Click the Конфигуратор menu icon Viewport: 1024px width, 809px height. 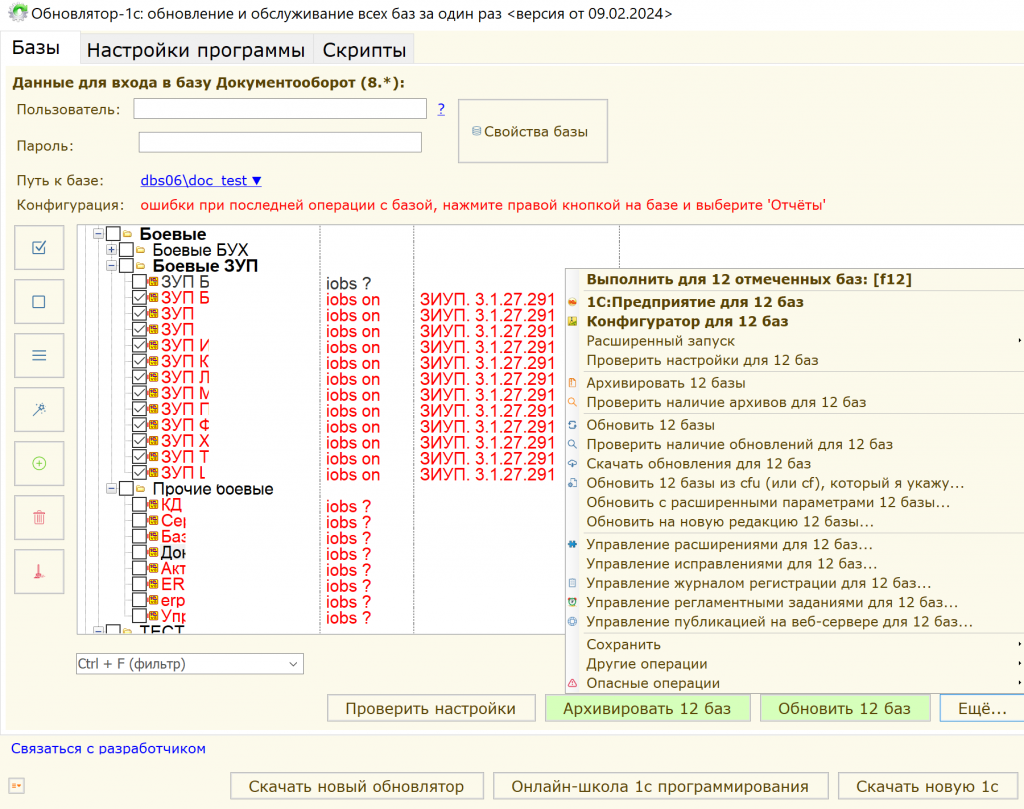[573, 321]
